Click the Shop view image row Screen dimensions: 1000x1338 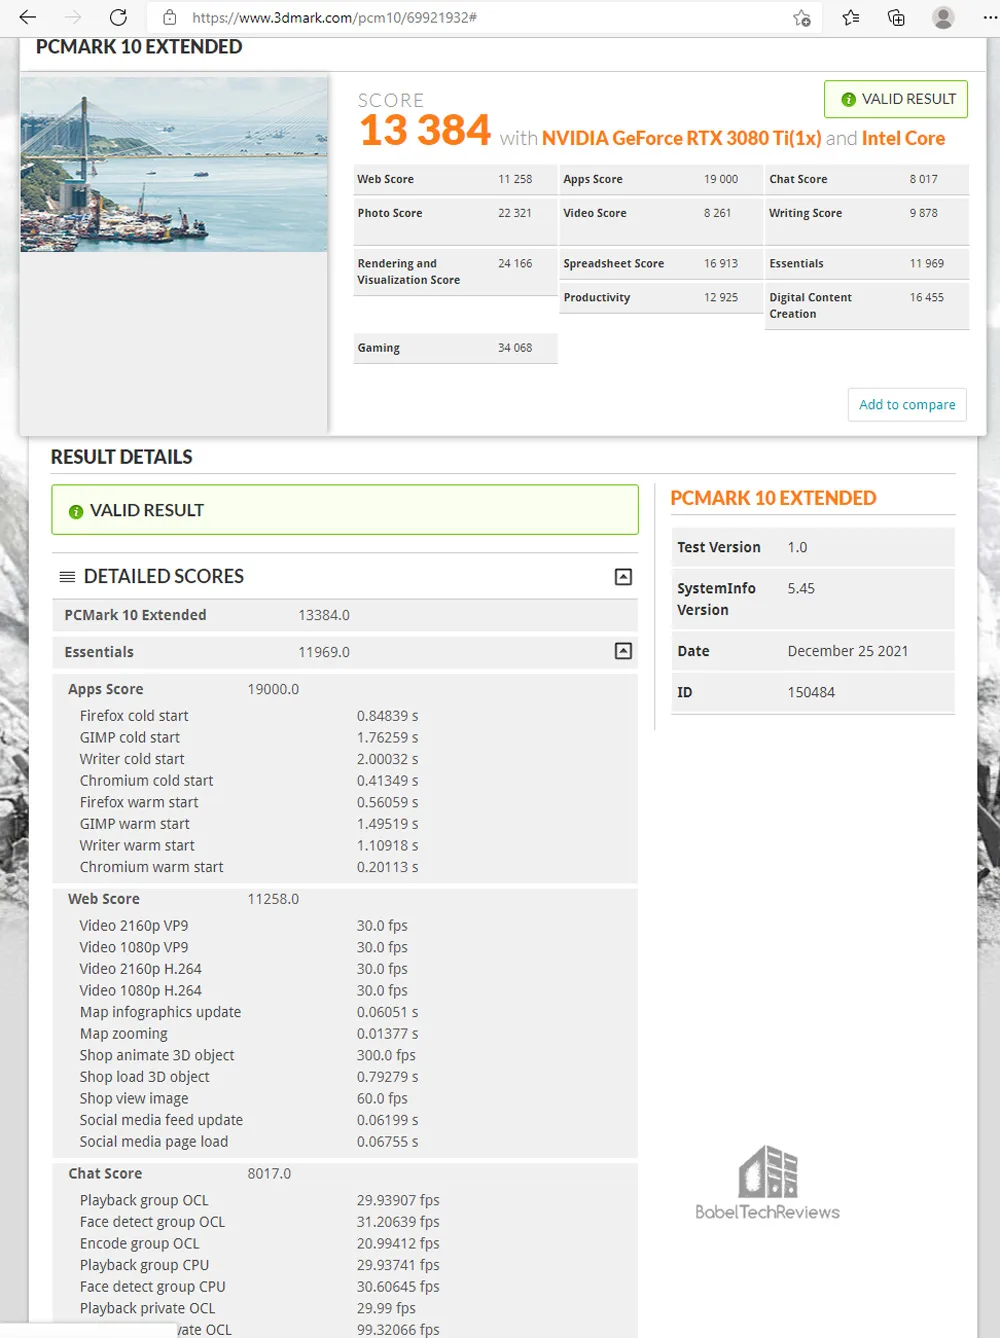point(345,1099)
